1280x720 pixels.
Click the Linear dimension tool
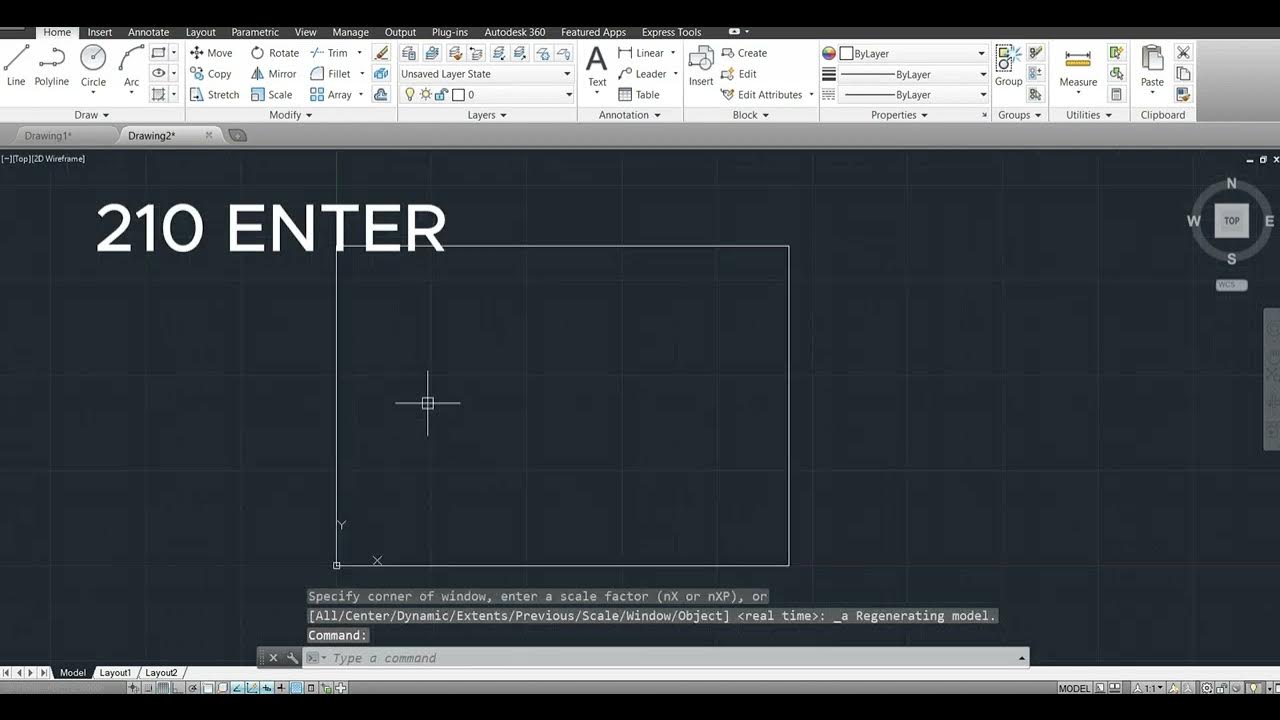[x=641, y=53]
